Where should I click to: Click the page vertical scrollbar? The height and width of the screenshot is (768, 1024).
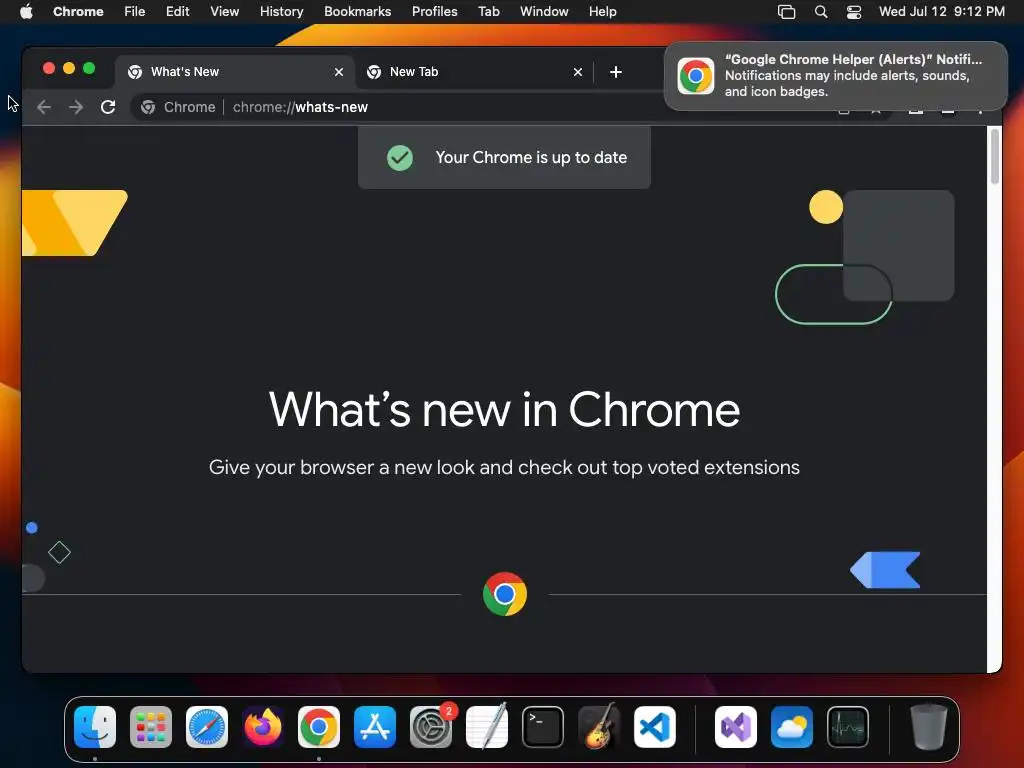(994, 157)
